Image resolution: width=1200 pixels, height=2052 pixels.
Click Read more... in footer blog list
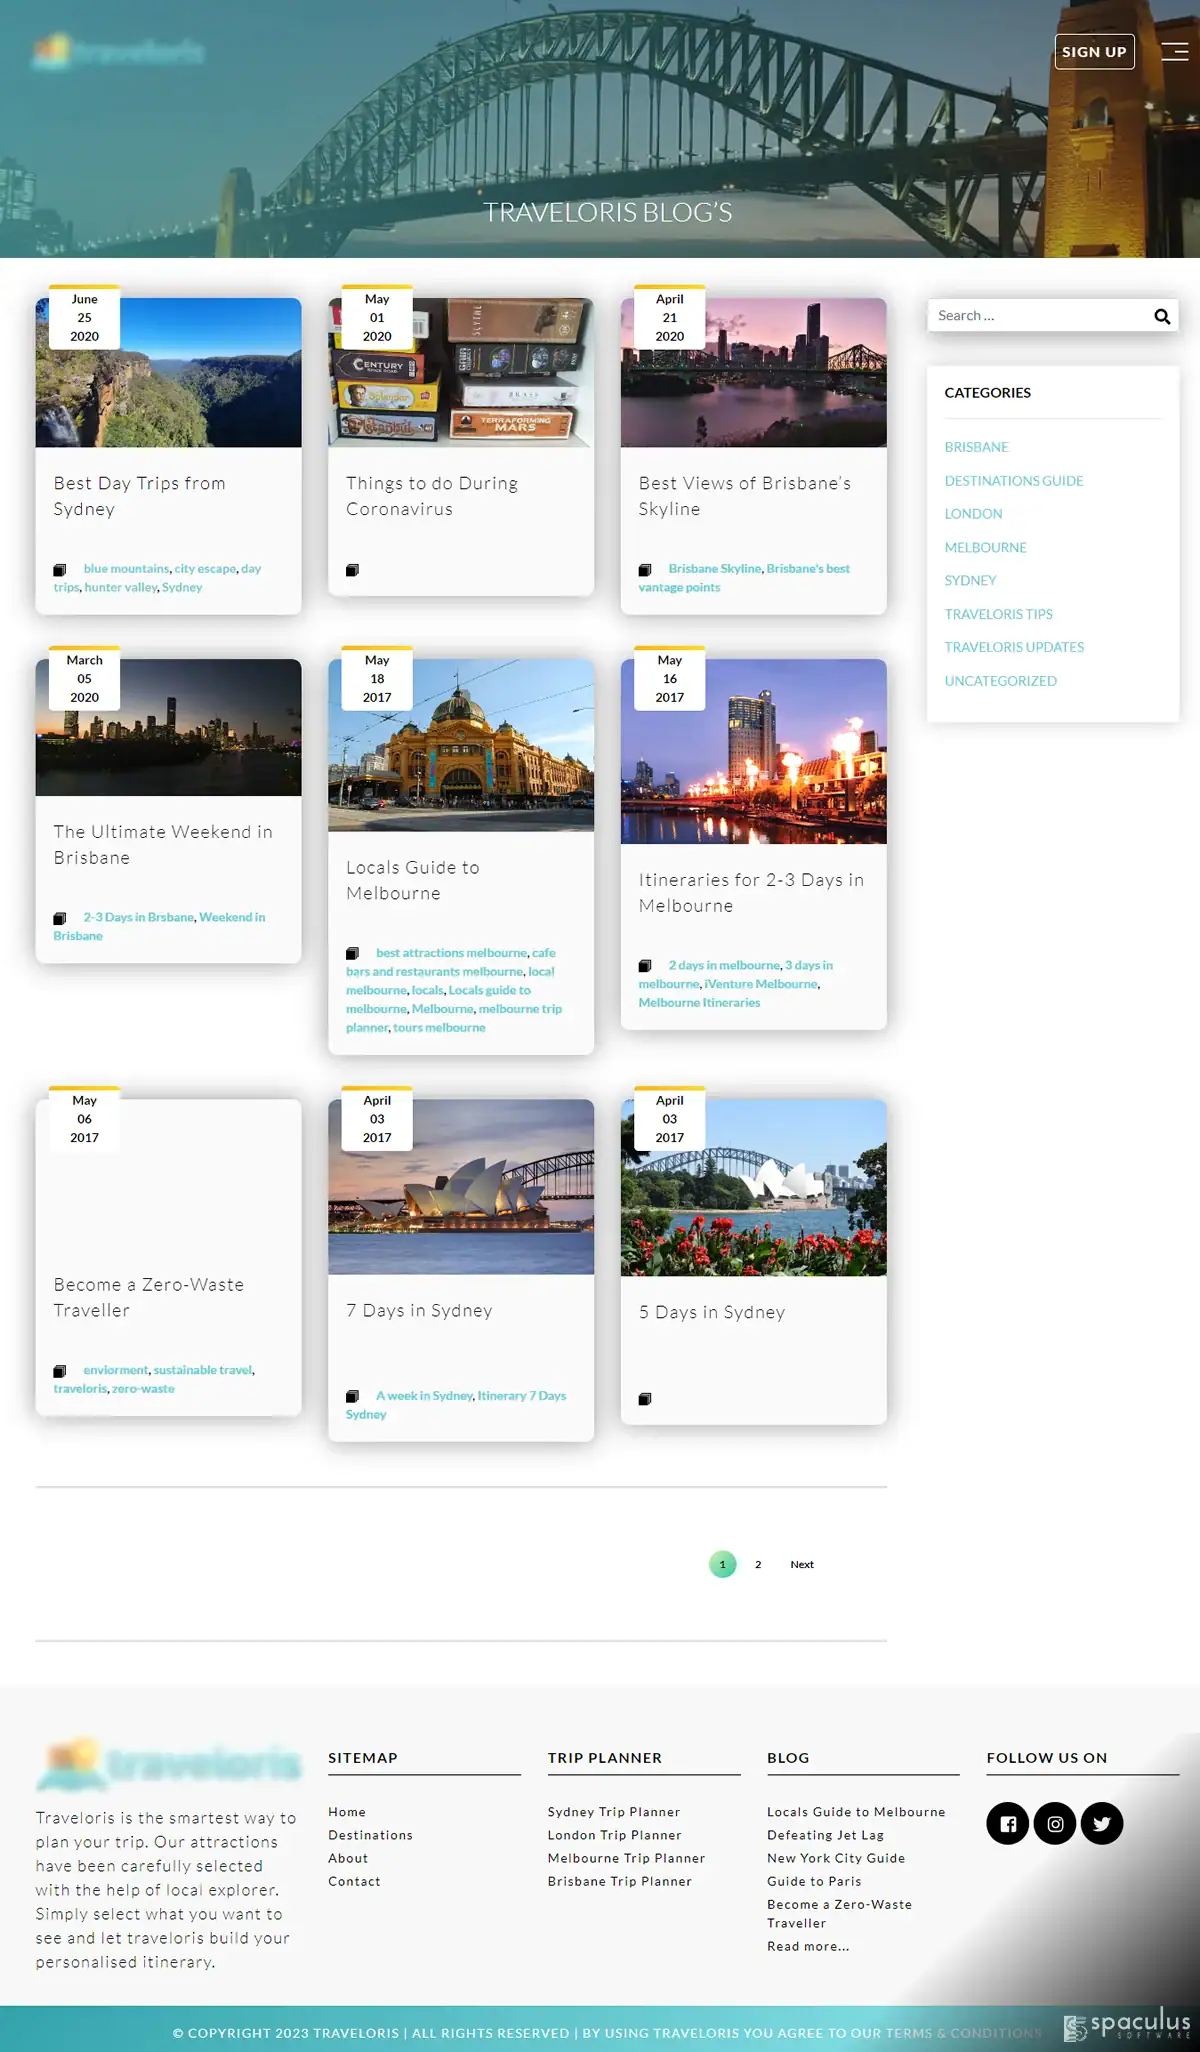pyautogui.click(x=808, y=1946)
